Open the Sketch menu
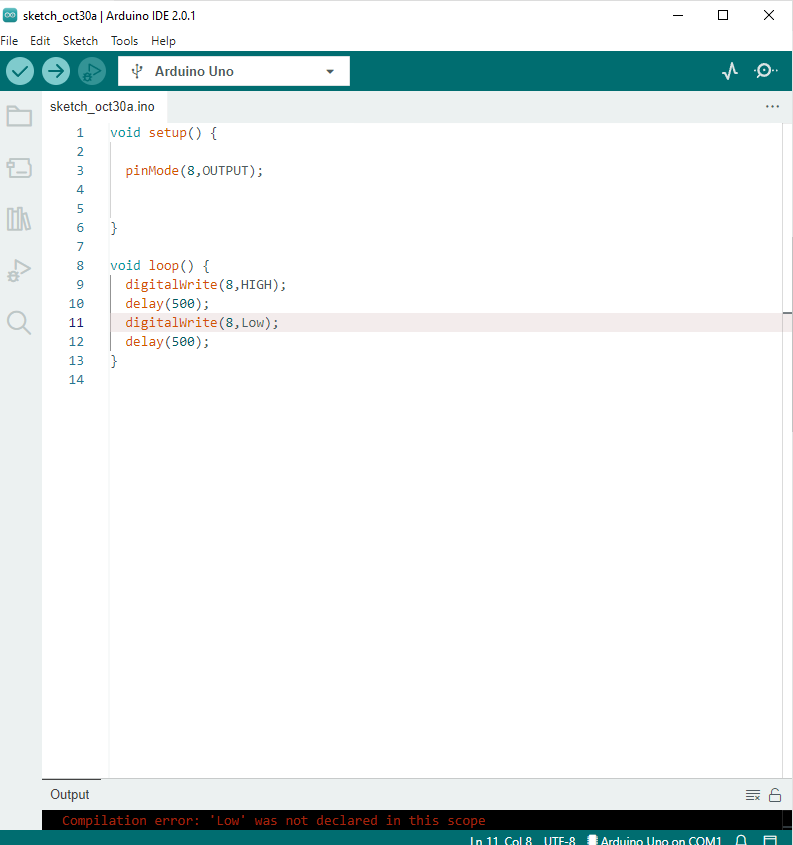Image resolution: width=793 pixels, height=845 pixels. (x=80, y=41)
